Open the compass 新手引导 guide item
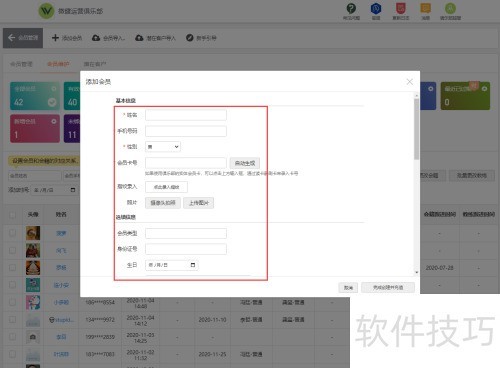Viewport: 500px width, 368px height. click(x=201, y=38)
